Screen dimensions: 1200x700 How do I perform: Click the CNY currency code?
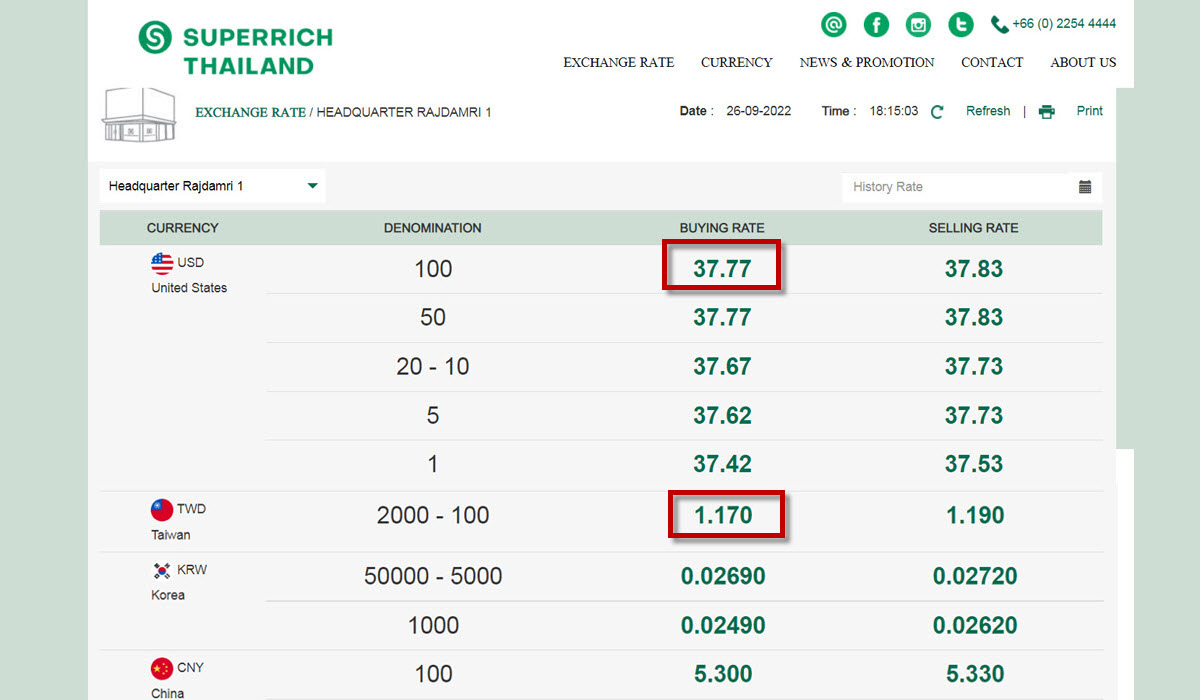click(191, 668)
